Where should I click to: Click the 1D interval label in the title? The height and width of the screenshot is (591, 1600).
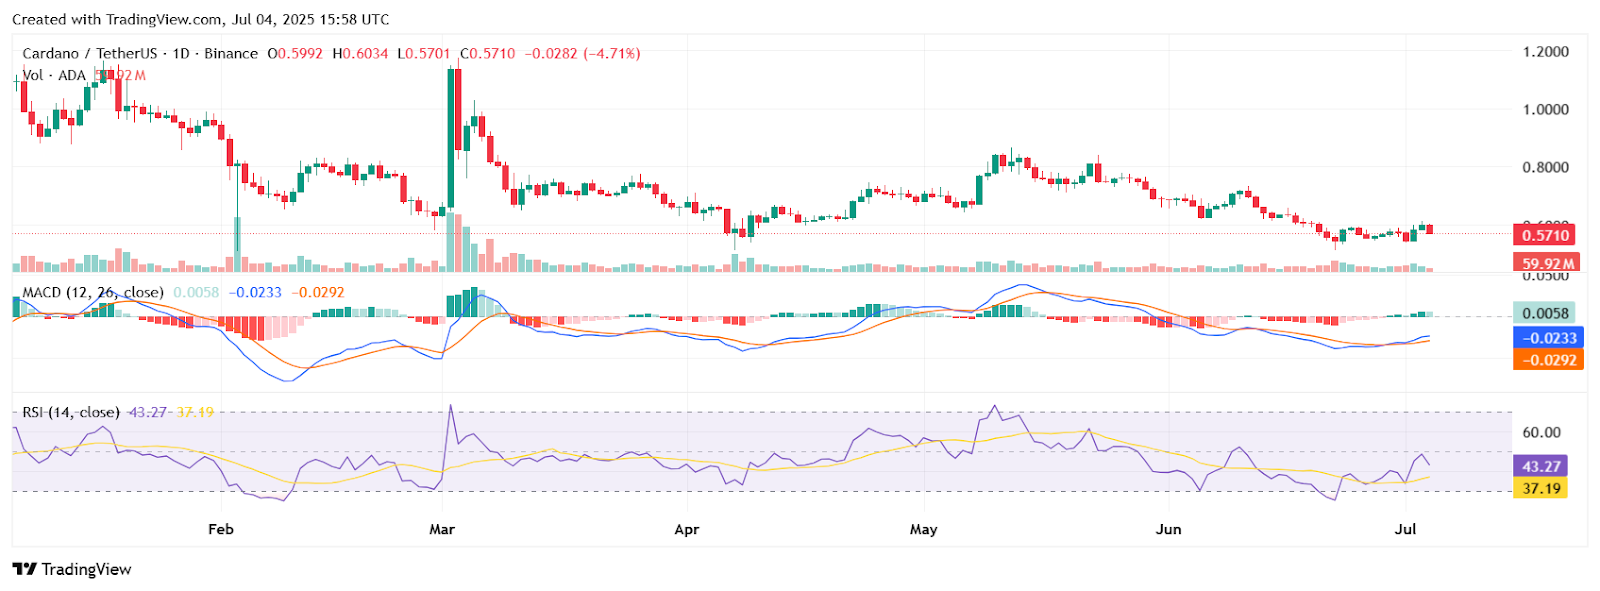181,54
